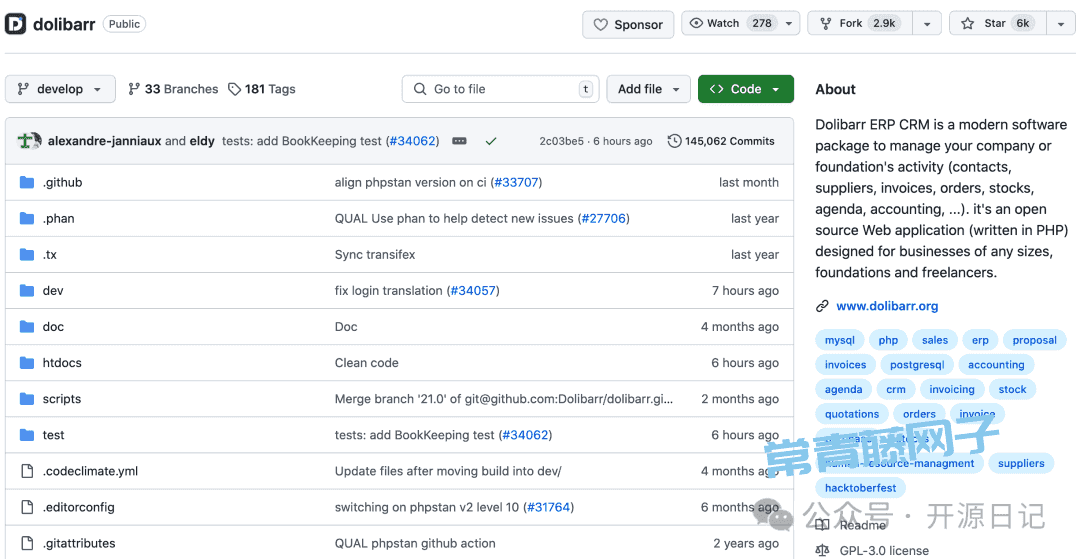Click the dev folder icon
Screen dimensions: 1080x559
click(27, 291)
